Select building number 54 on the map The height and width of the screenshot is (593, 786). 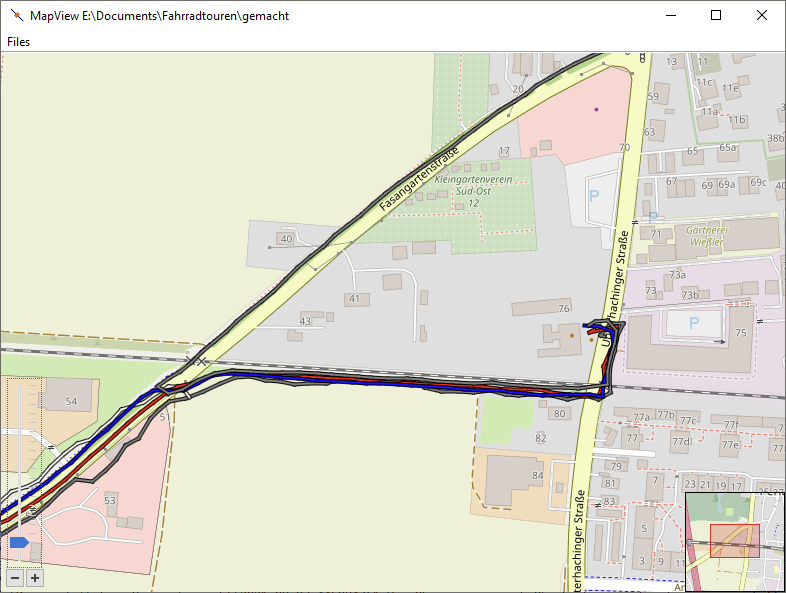pos(70,401)
